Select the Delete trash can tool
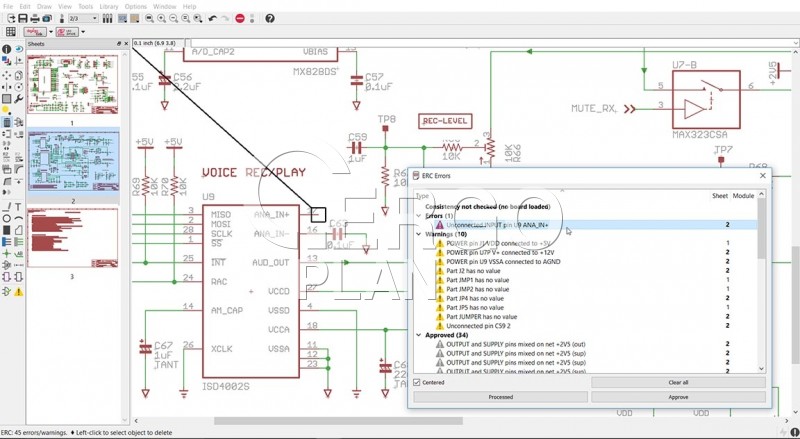Screen dimensions: 800x439 pos(6,123)
